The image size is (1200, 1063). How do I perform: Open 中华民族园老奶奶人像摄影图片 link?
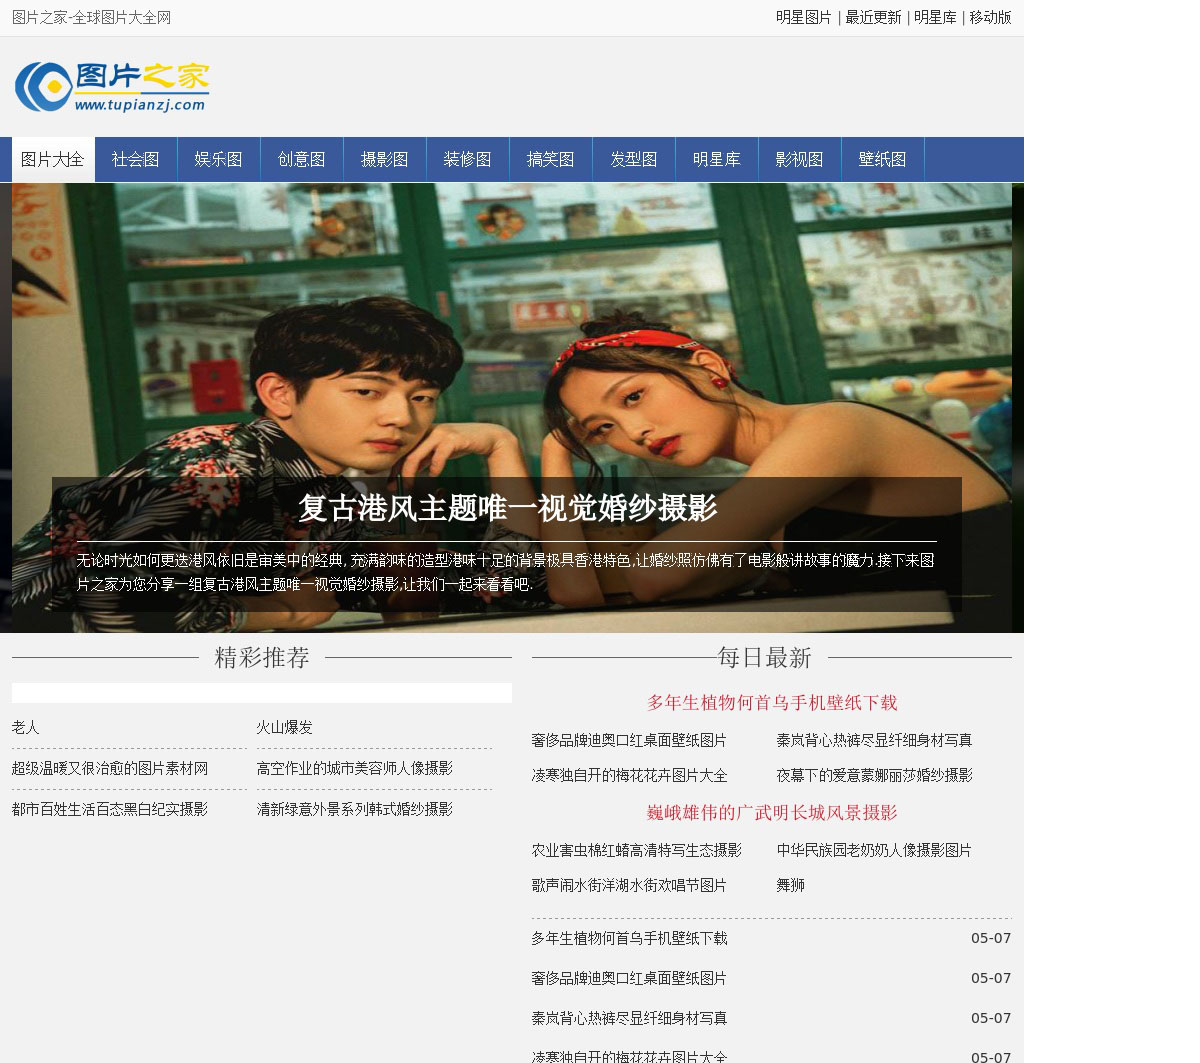coord(875,851)
